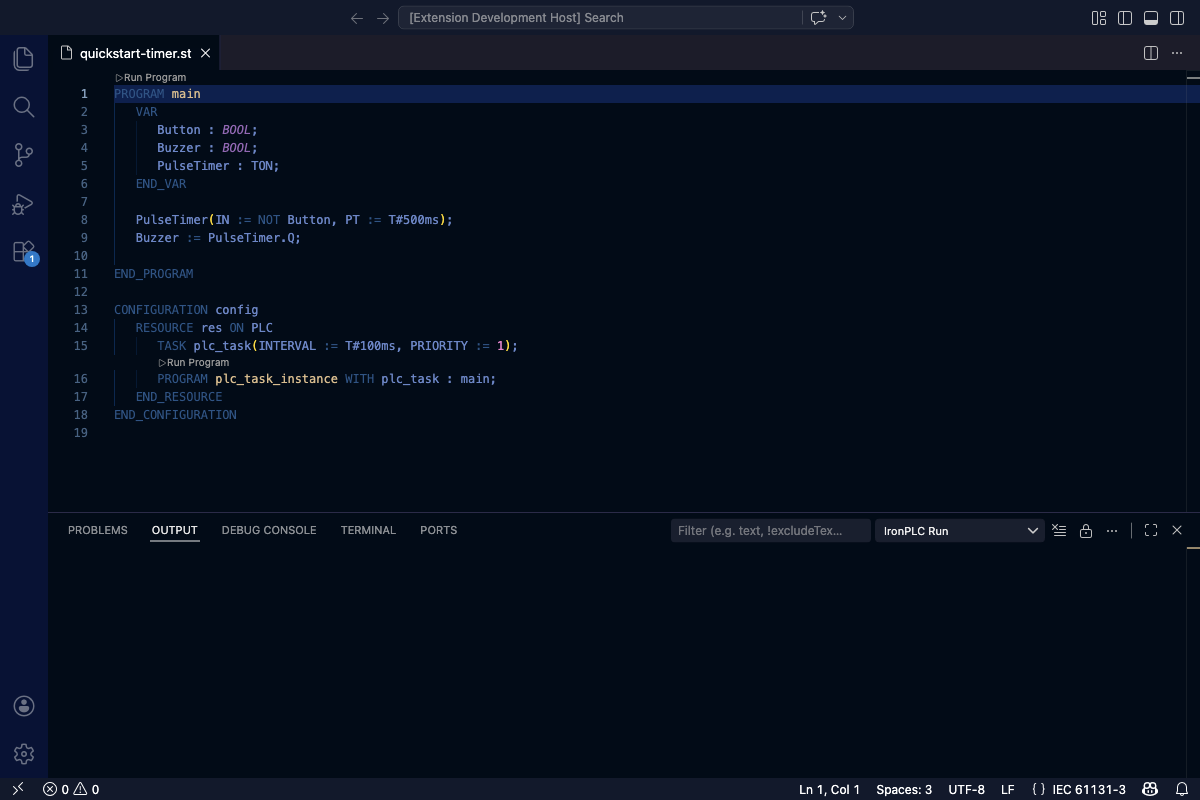Viewport: 1200px width, 800px height.
Task: Change end of line sequence LF
Action: (1007, 789)
